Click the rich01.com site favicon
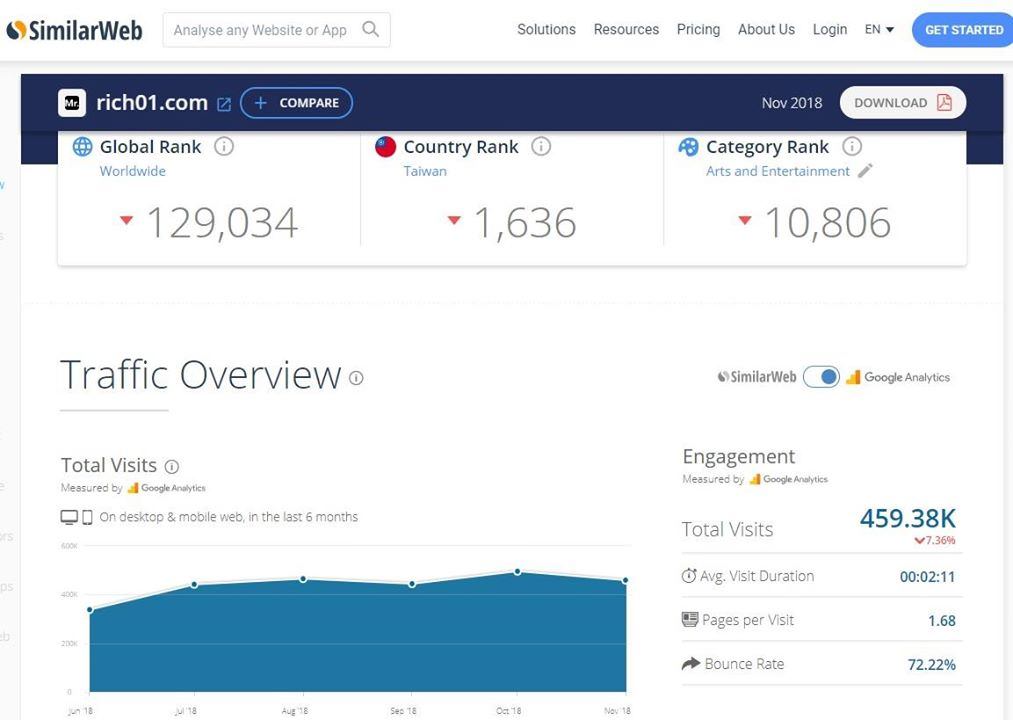 tap(72, 103)
